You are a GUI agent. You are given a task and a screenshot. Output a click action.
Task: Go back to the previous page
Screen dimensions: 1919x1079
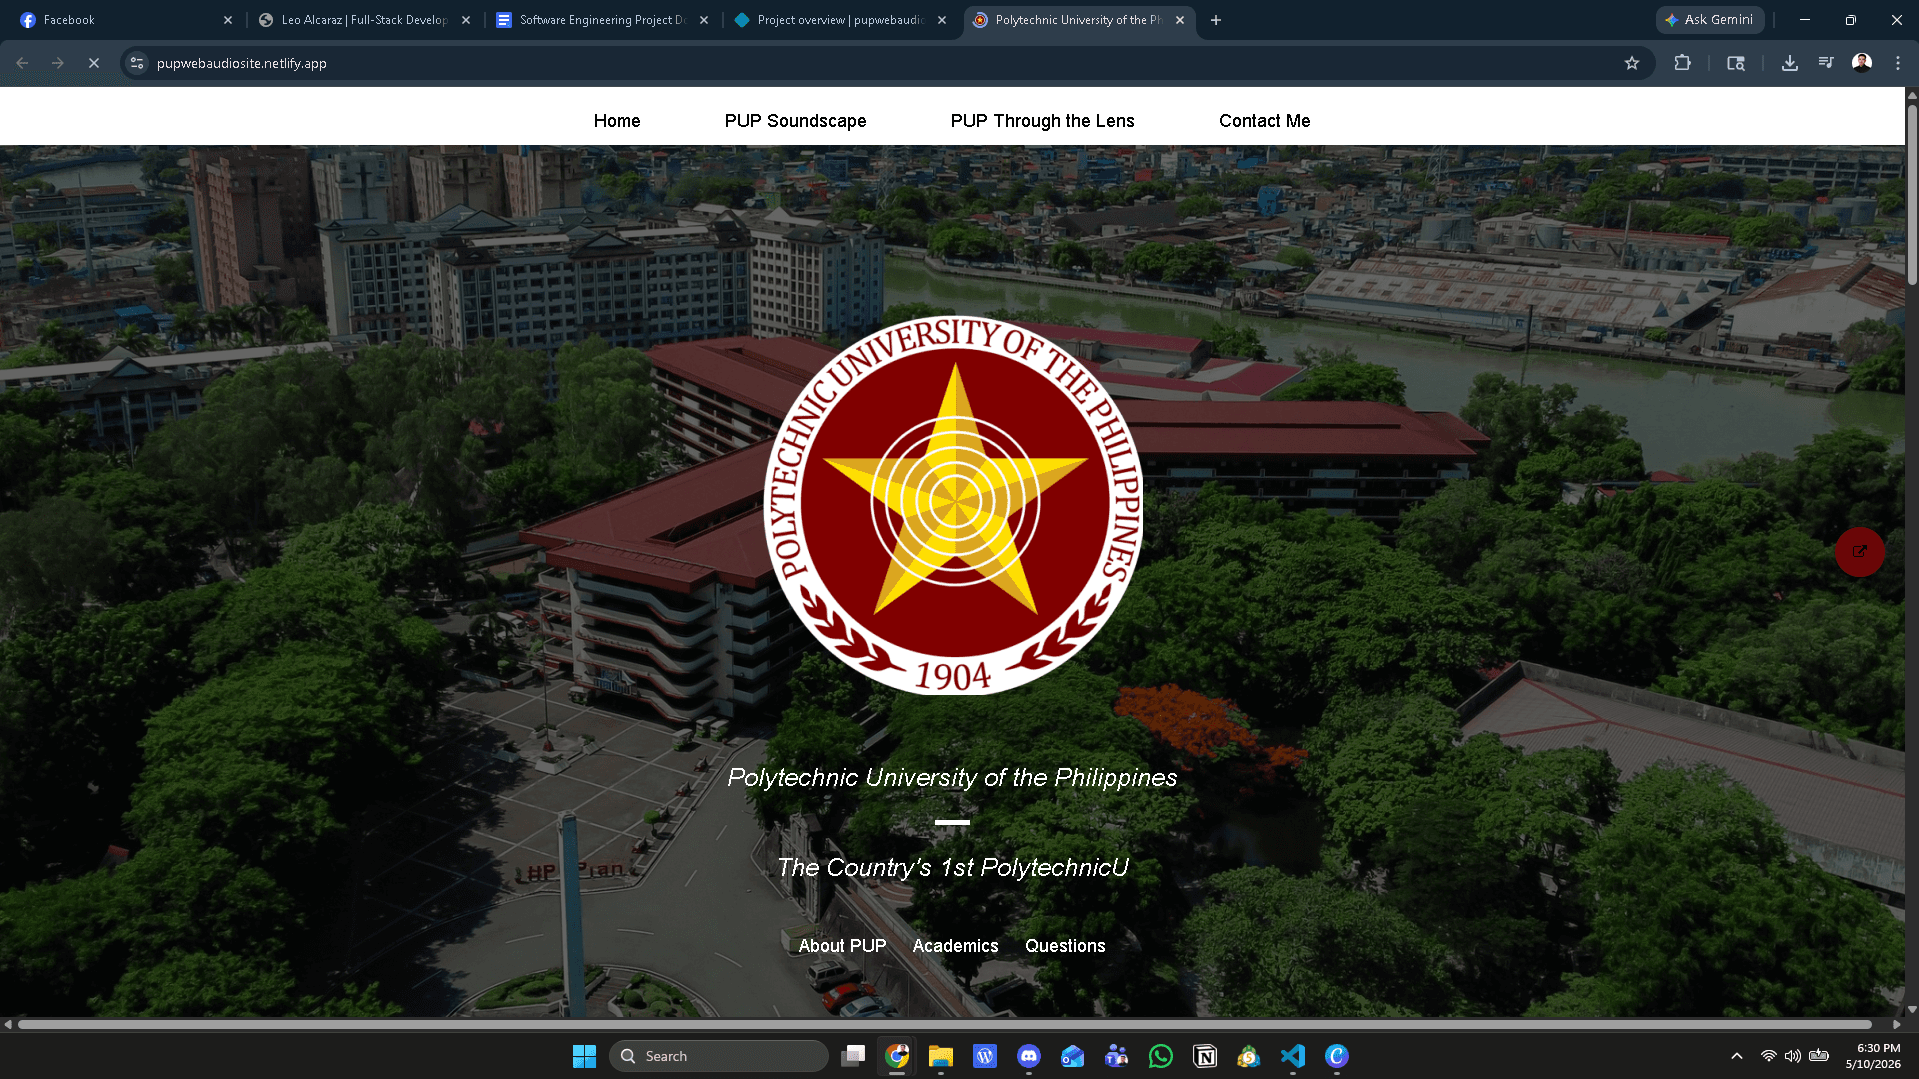point(22,63)
